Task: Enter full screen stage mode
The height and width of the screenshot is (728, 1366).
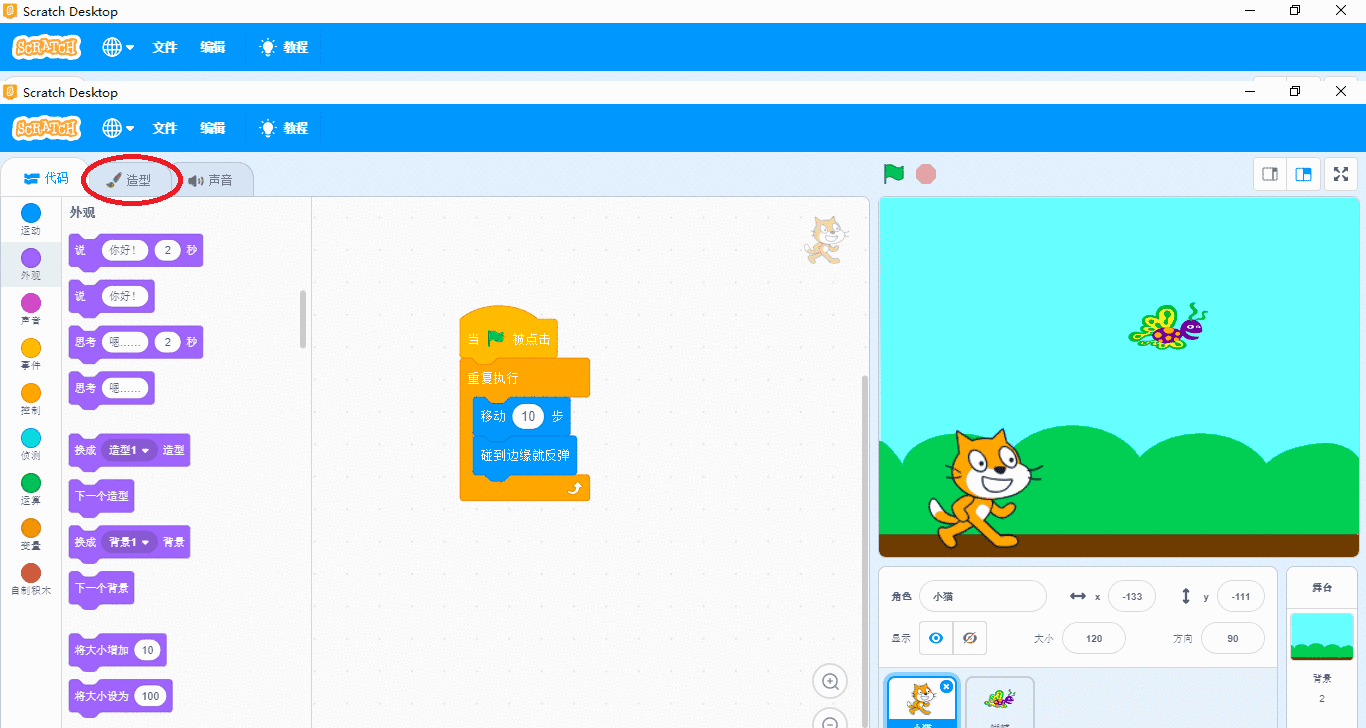Action: point(1341,174)
